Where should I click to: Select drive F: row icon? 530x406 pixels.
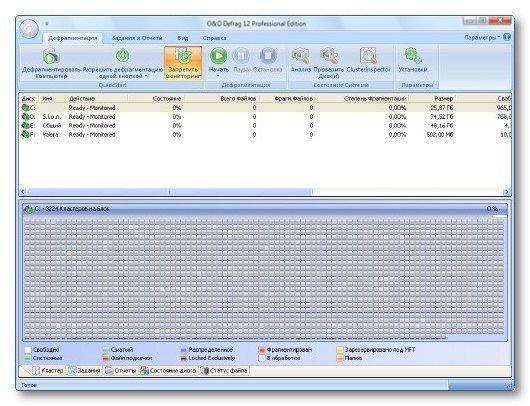point(26,135)
